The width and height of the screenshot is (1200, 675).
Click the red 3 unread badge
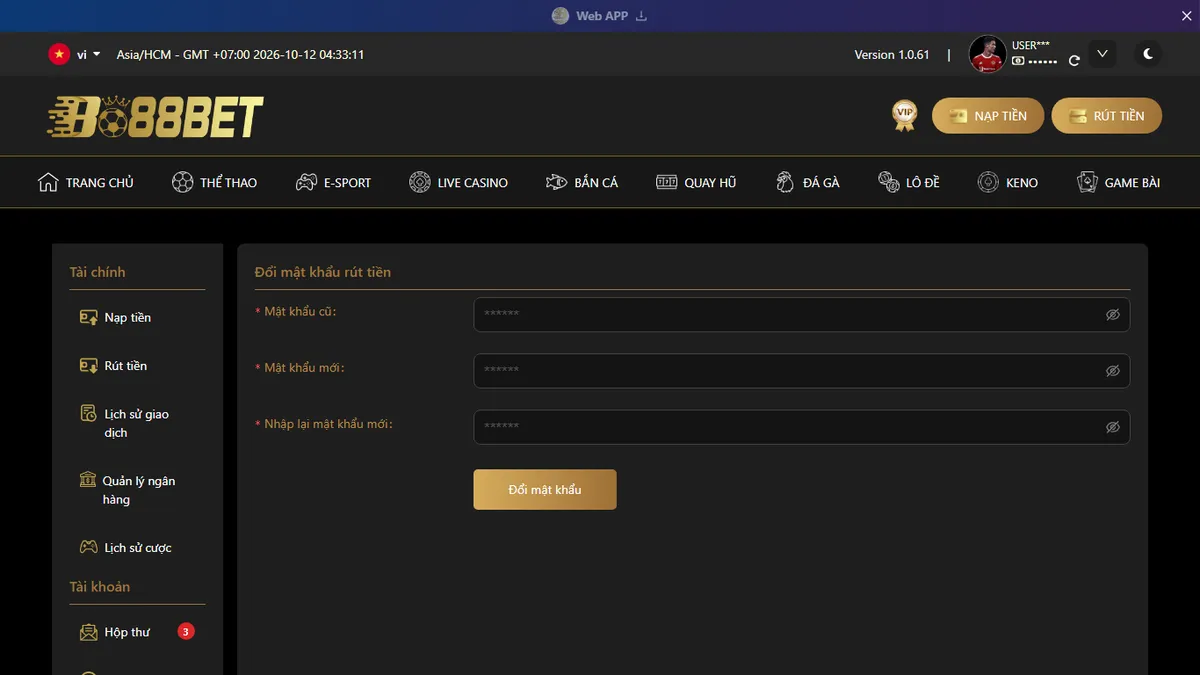point(186,632)
